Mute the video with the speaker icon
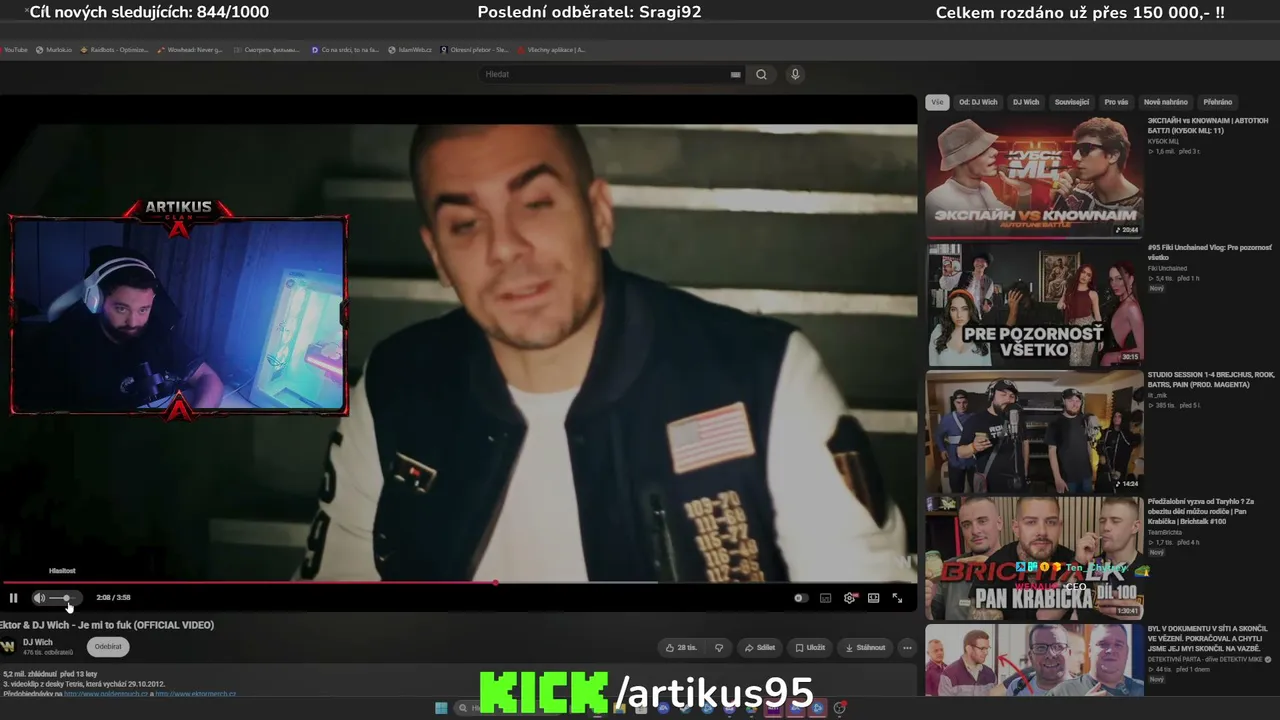Image resolution: width=1280 pixels, height=720 pixels. (39, 598)
